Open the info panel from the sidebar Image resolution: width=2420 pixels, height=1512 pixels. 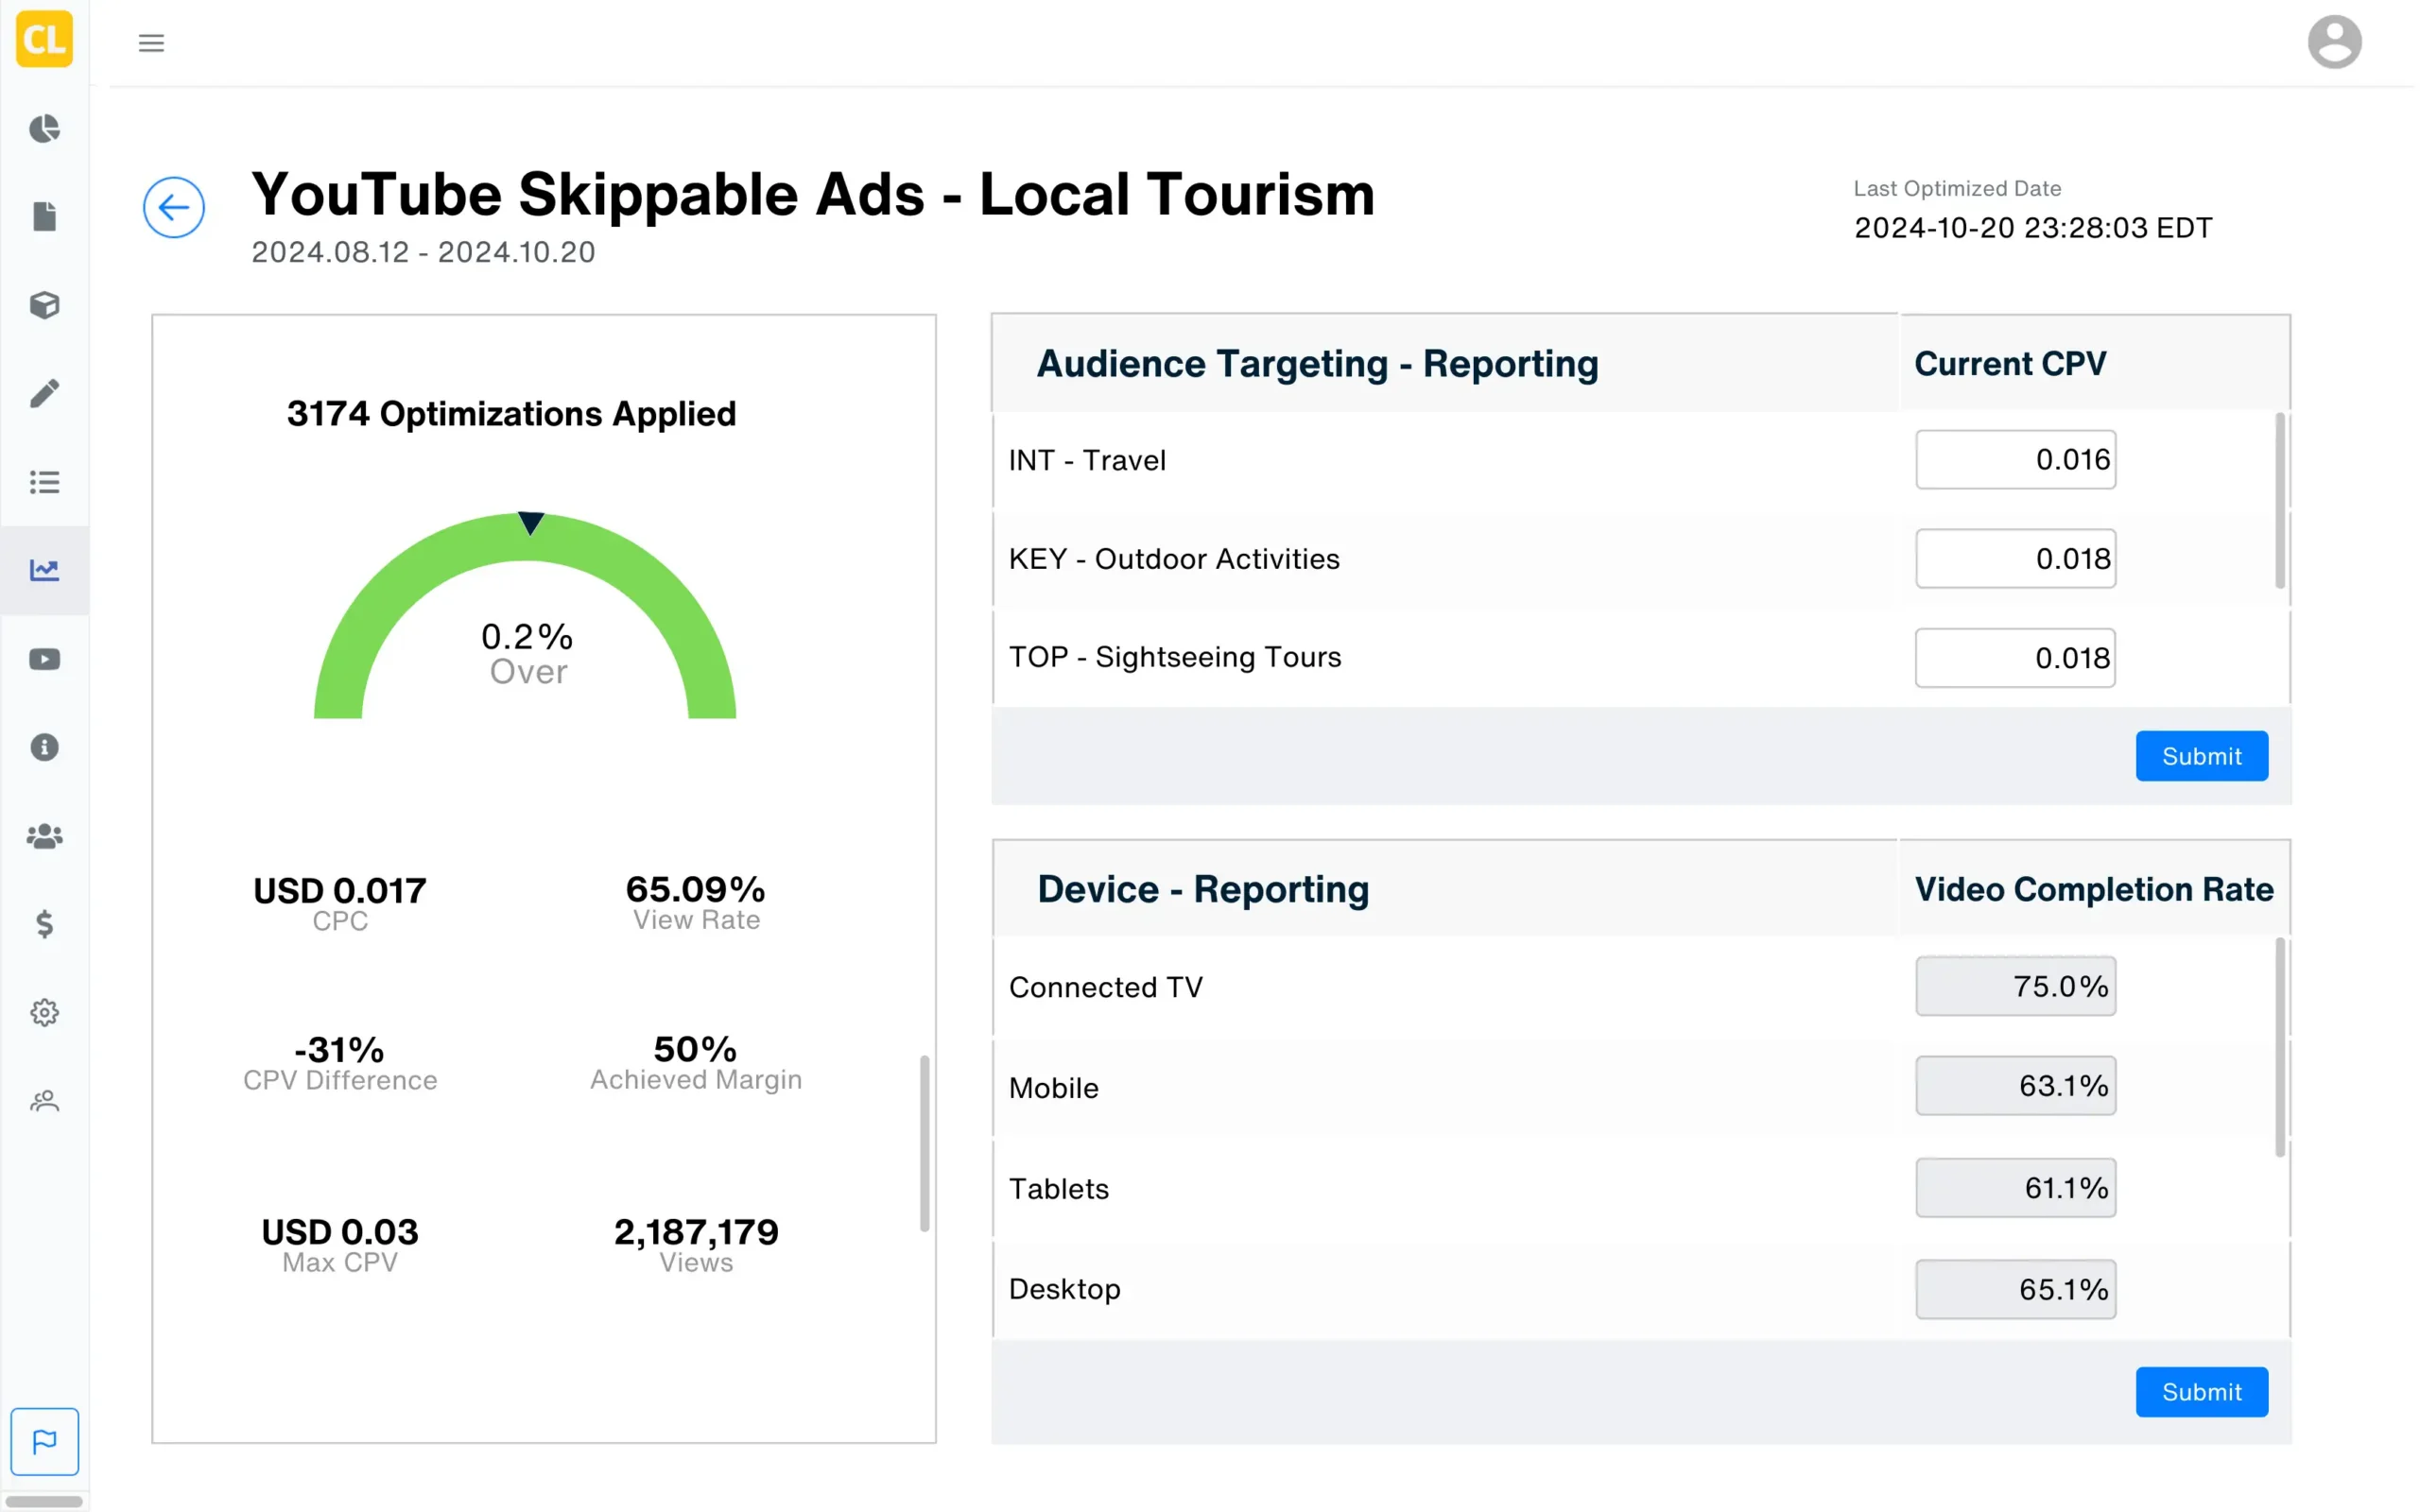coord(44,747)
